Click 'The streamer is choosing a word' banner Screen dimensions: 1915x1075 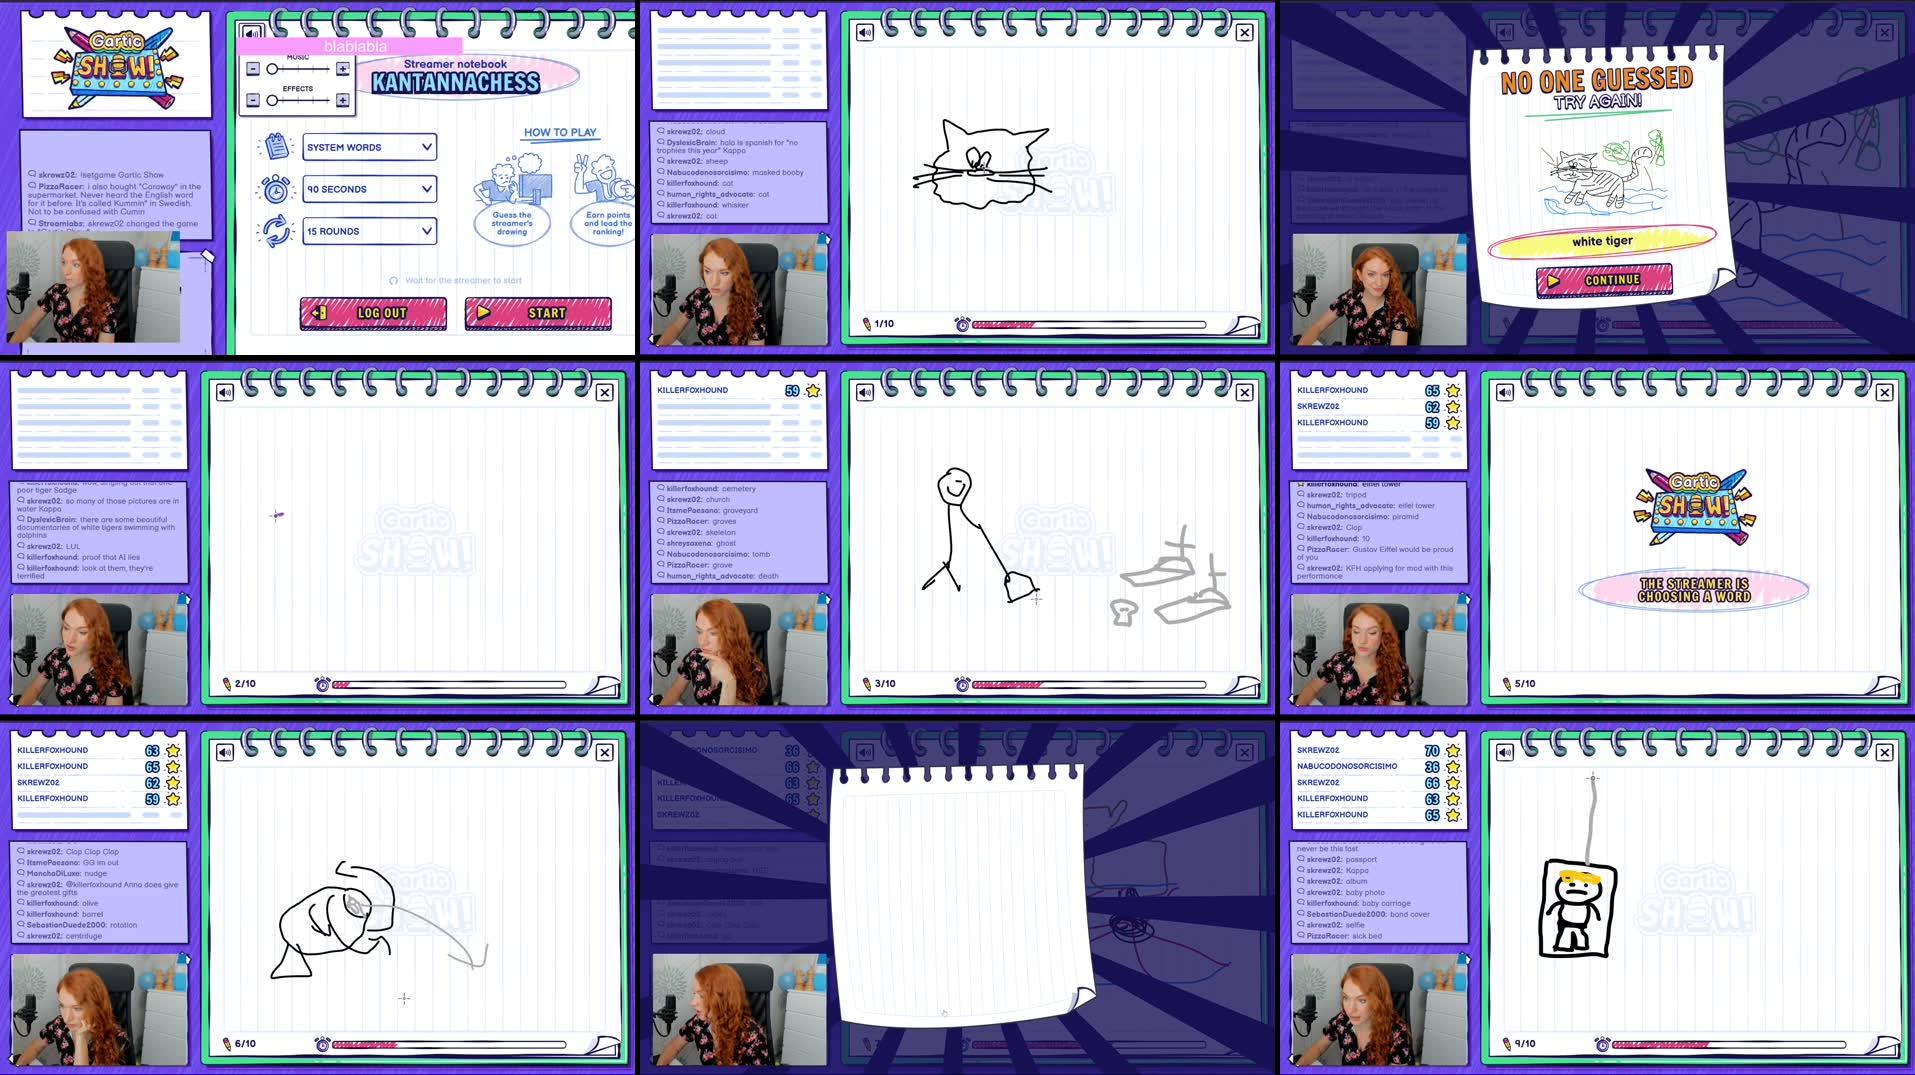(1694, 590)
